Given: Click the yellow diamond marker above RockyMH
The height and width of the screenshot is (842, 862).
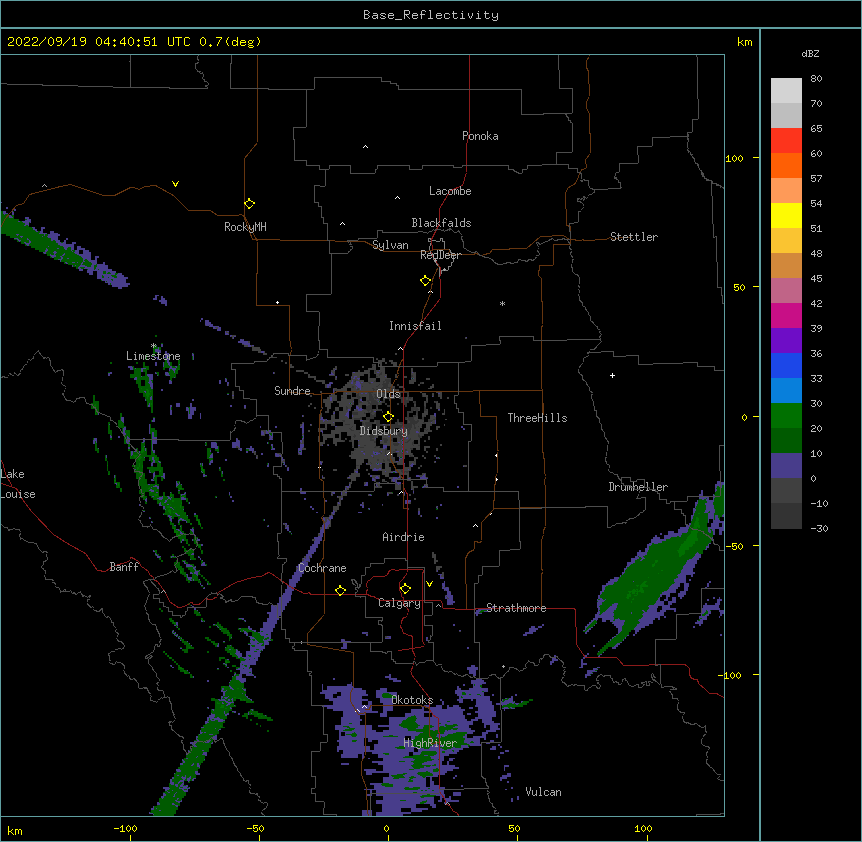Looking at the screenshot, I should pyautogui.click(x=250, y=204).
